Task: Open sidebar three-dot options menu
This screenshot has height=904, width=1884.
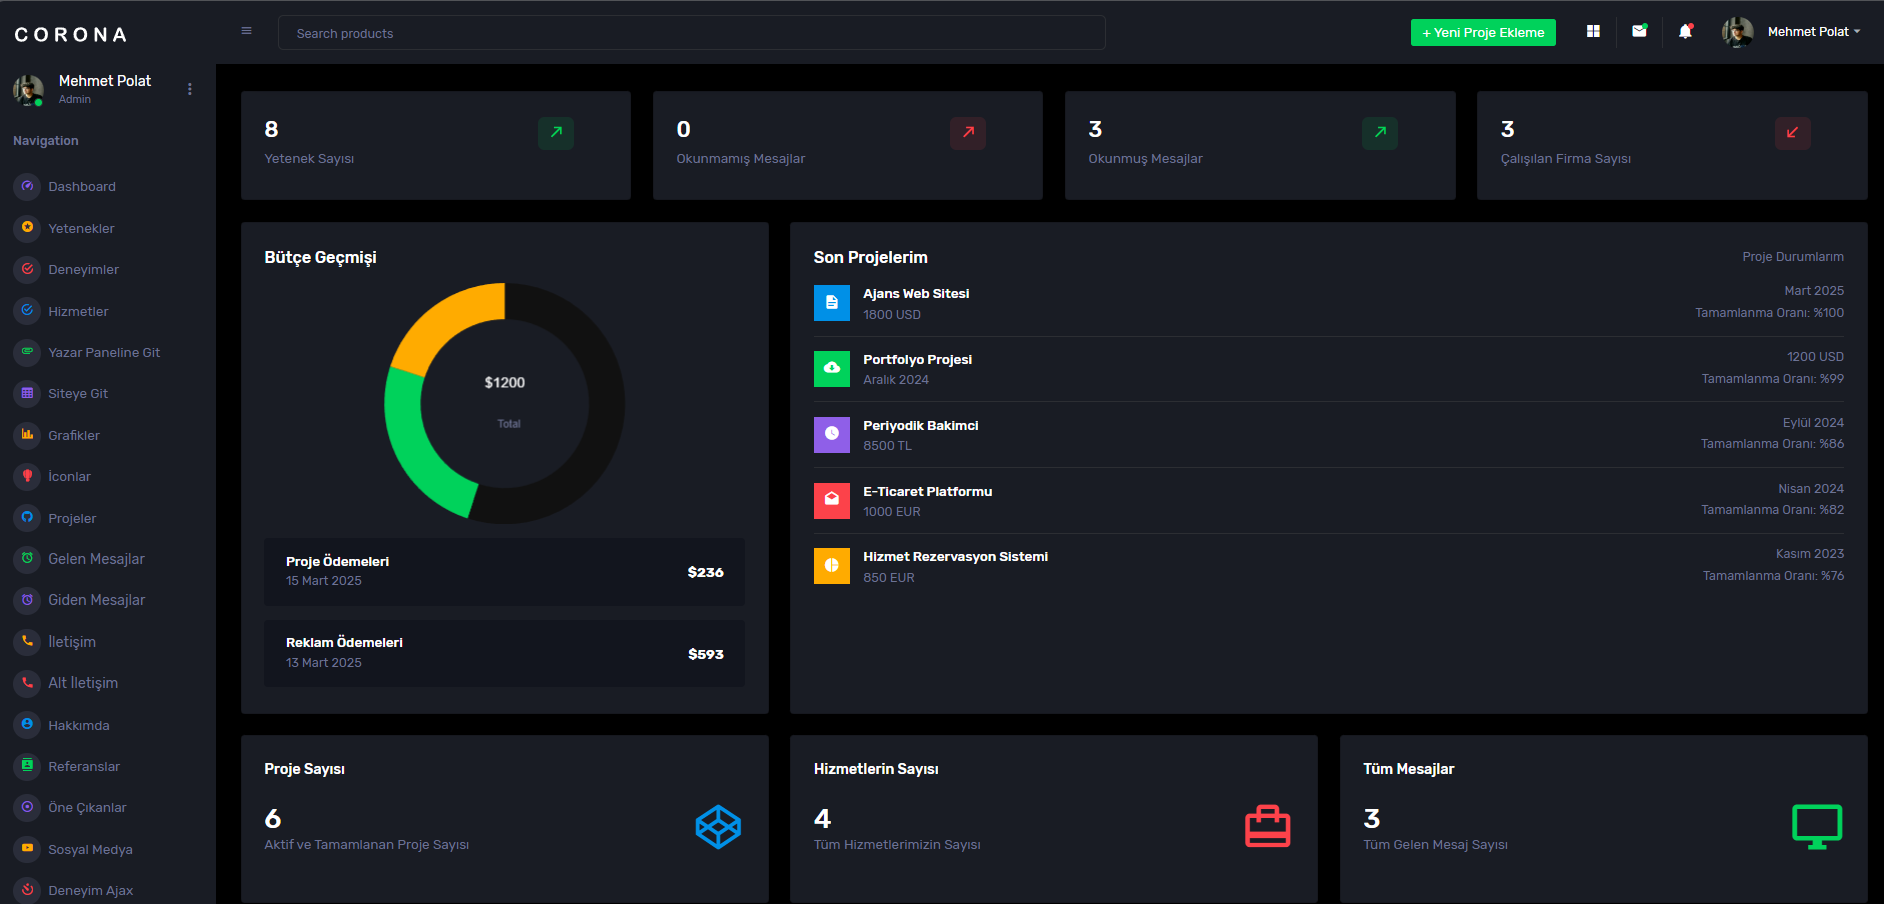Action: click(x=190, y=89)
